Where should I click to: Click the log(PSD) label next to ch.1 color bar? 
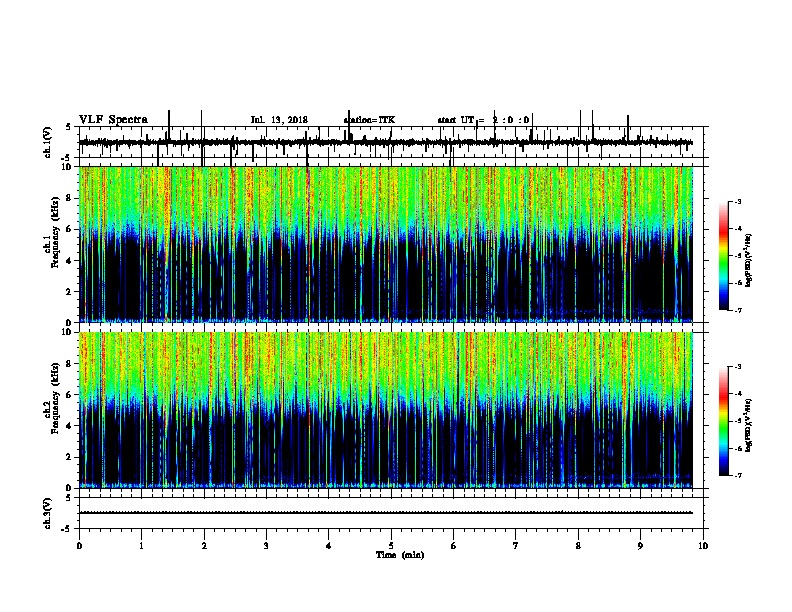point(748,261)
